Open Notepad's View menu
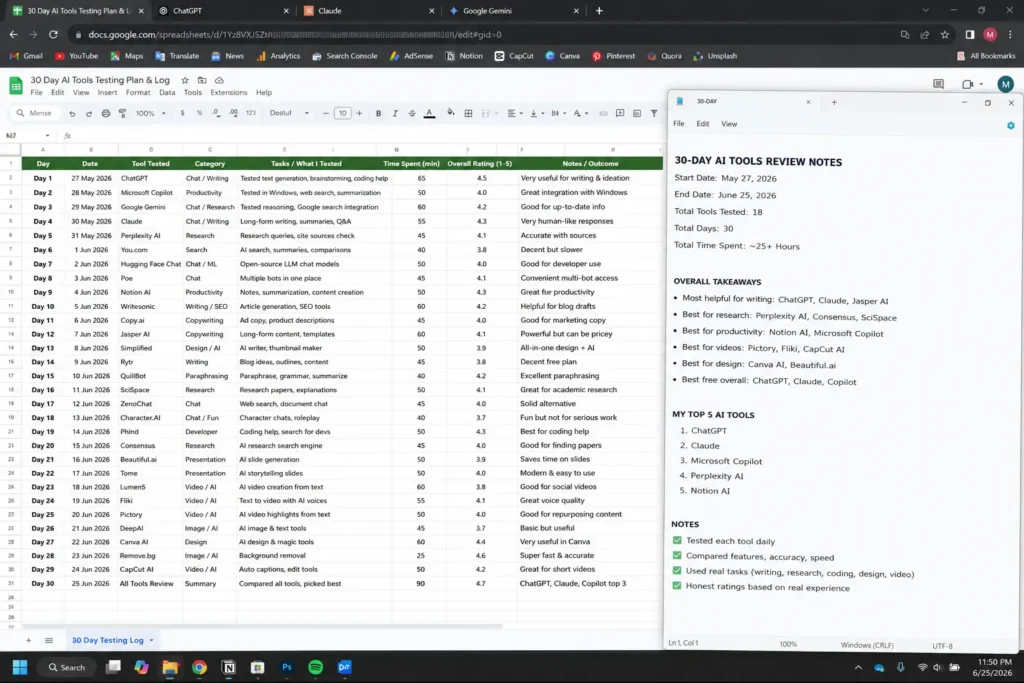1024x683 pixels. tap(729, 124)
